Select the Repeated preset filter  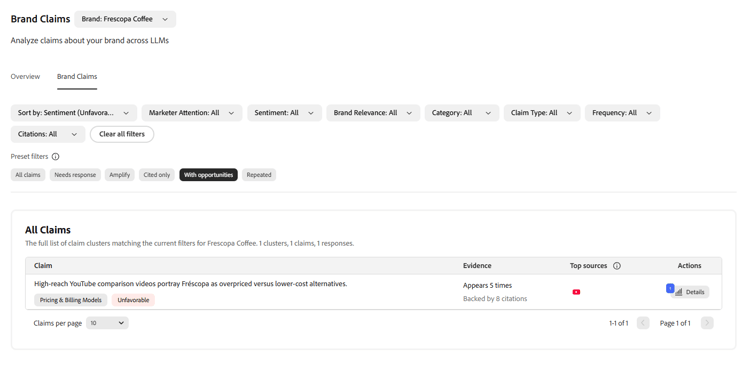pyautogui.click(x=259, y=175)
